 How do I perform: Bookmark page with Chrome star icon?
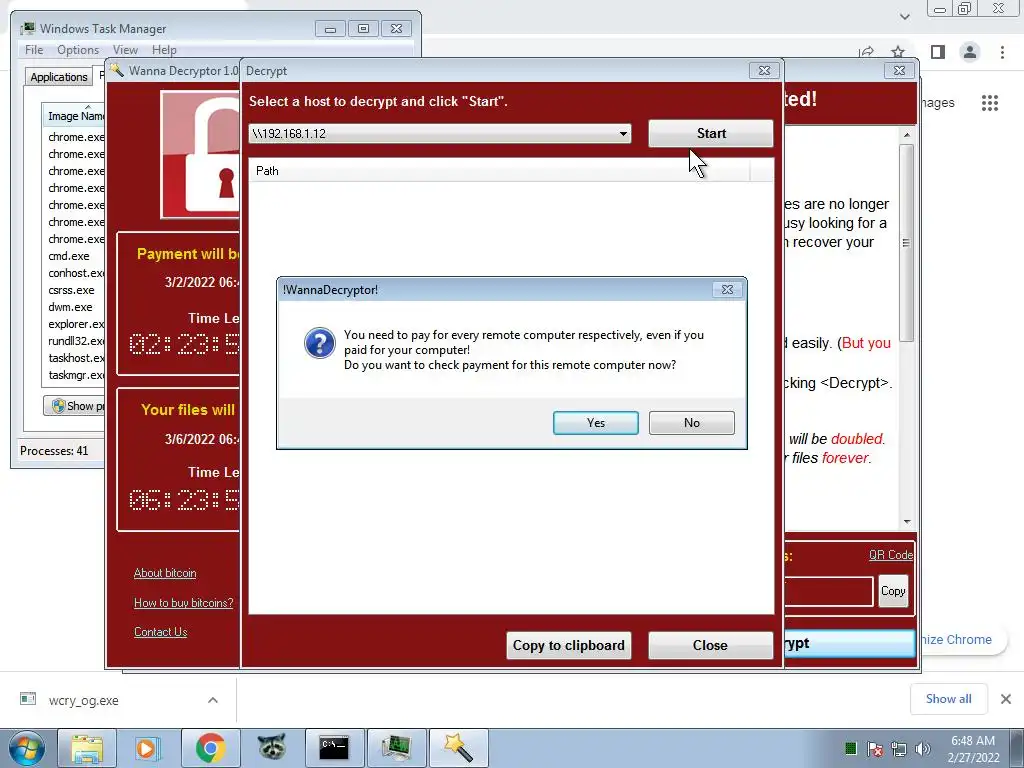click(898, 52)
